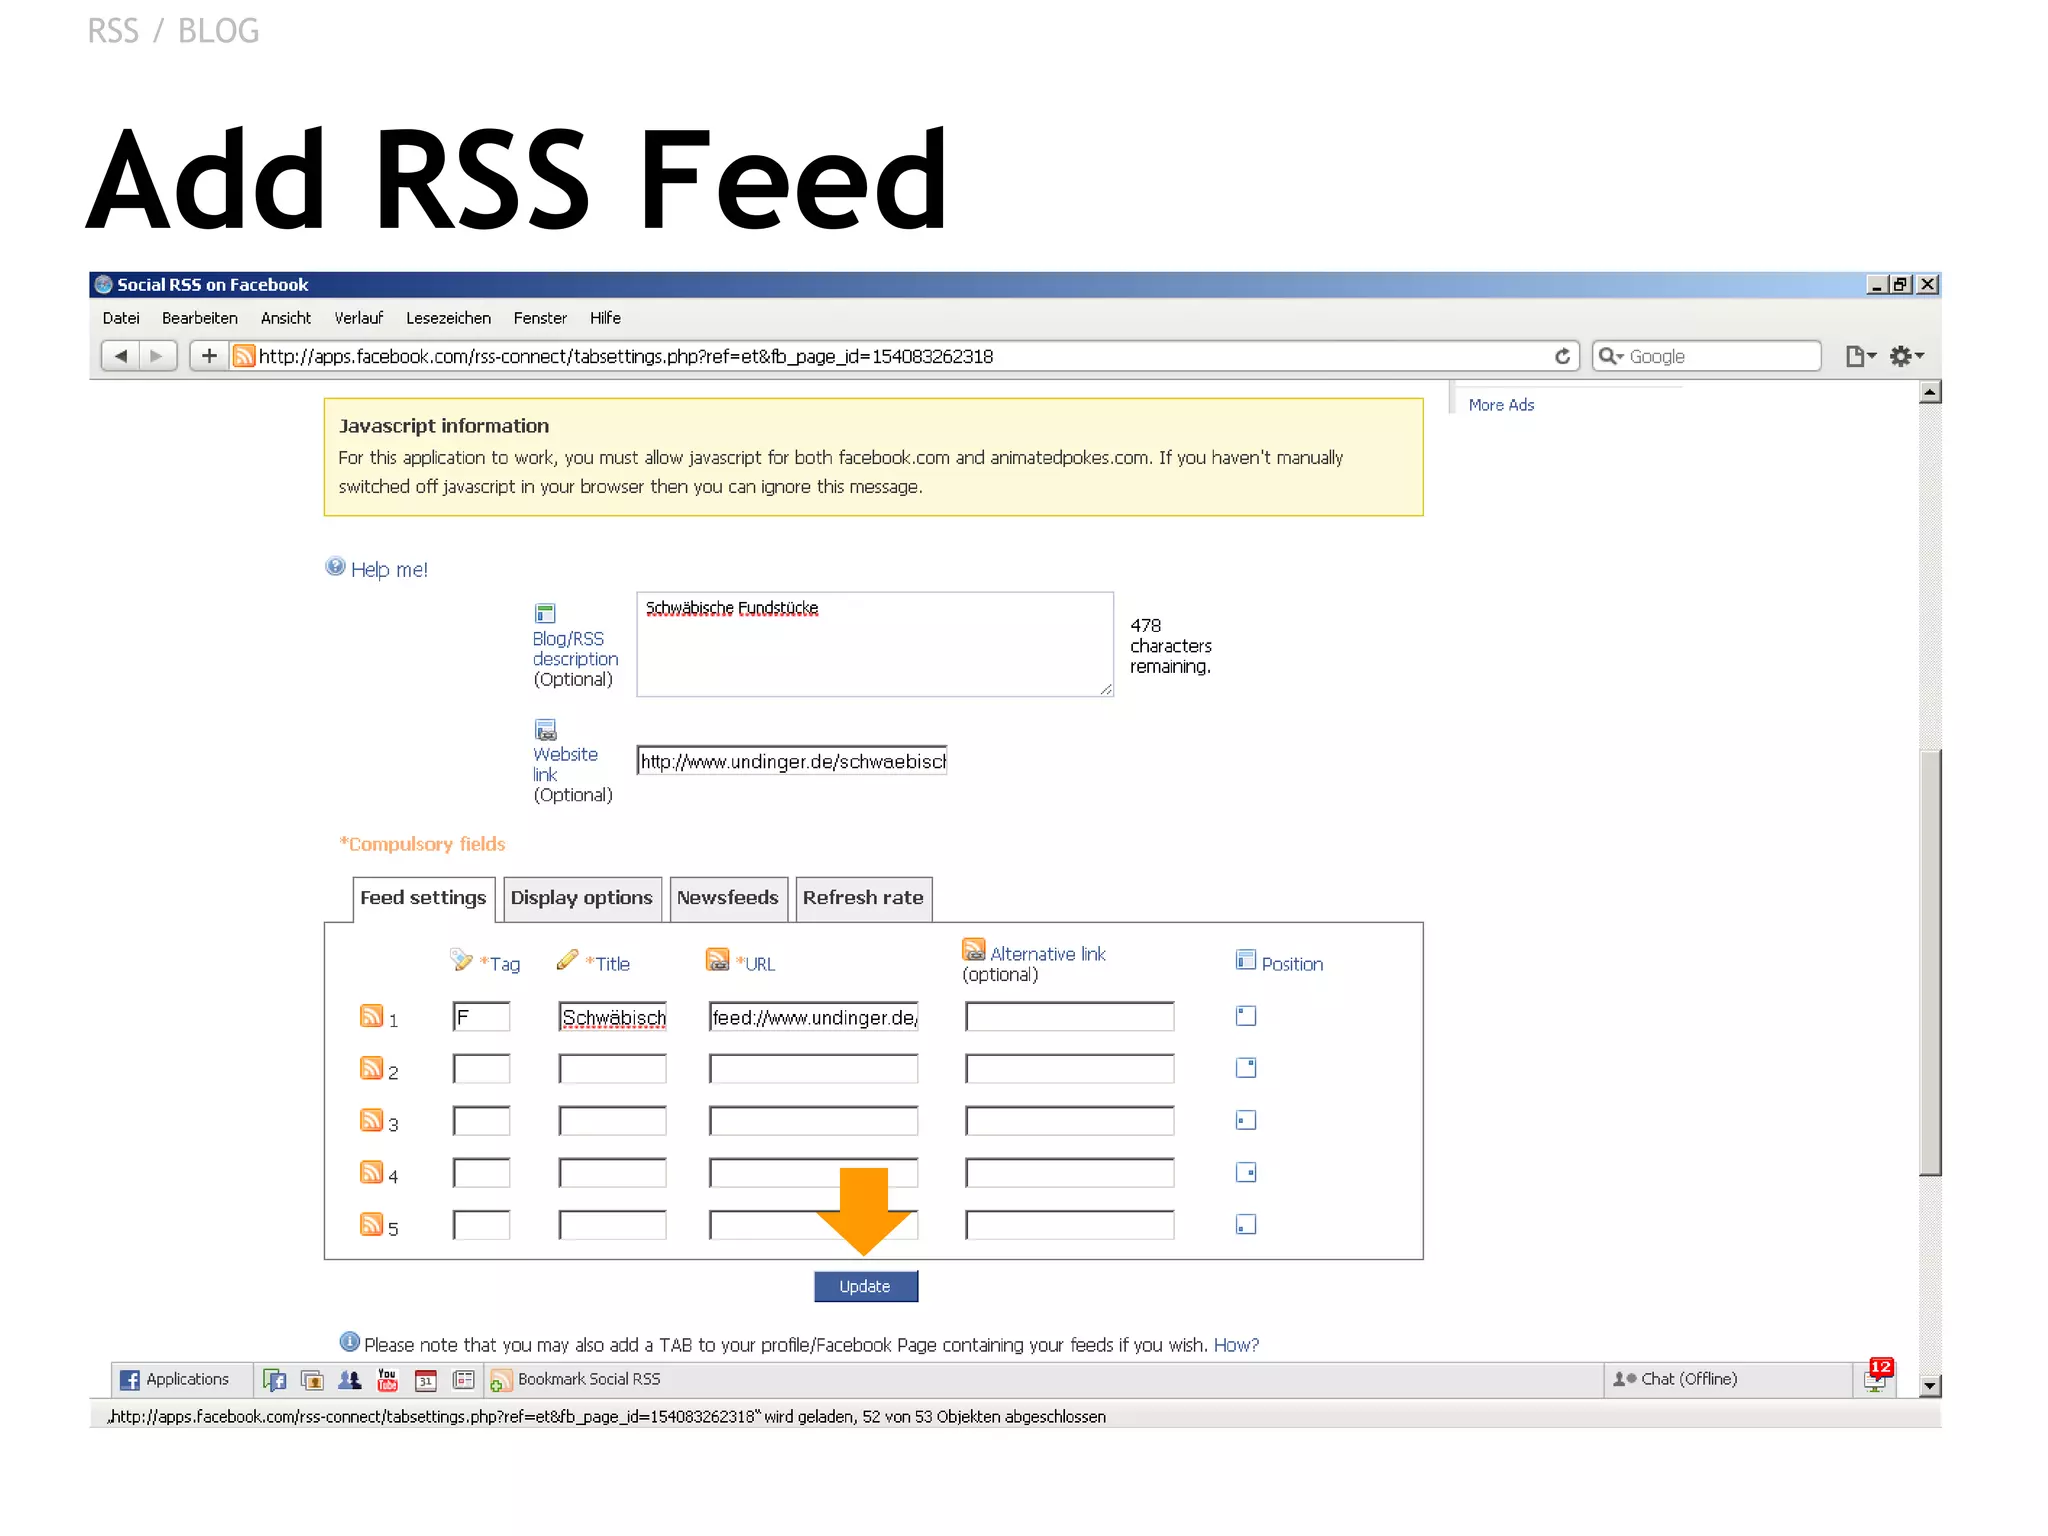Add a bookmark with the plus button
The image size is (2048, 1536).
click(208, 356)
